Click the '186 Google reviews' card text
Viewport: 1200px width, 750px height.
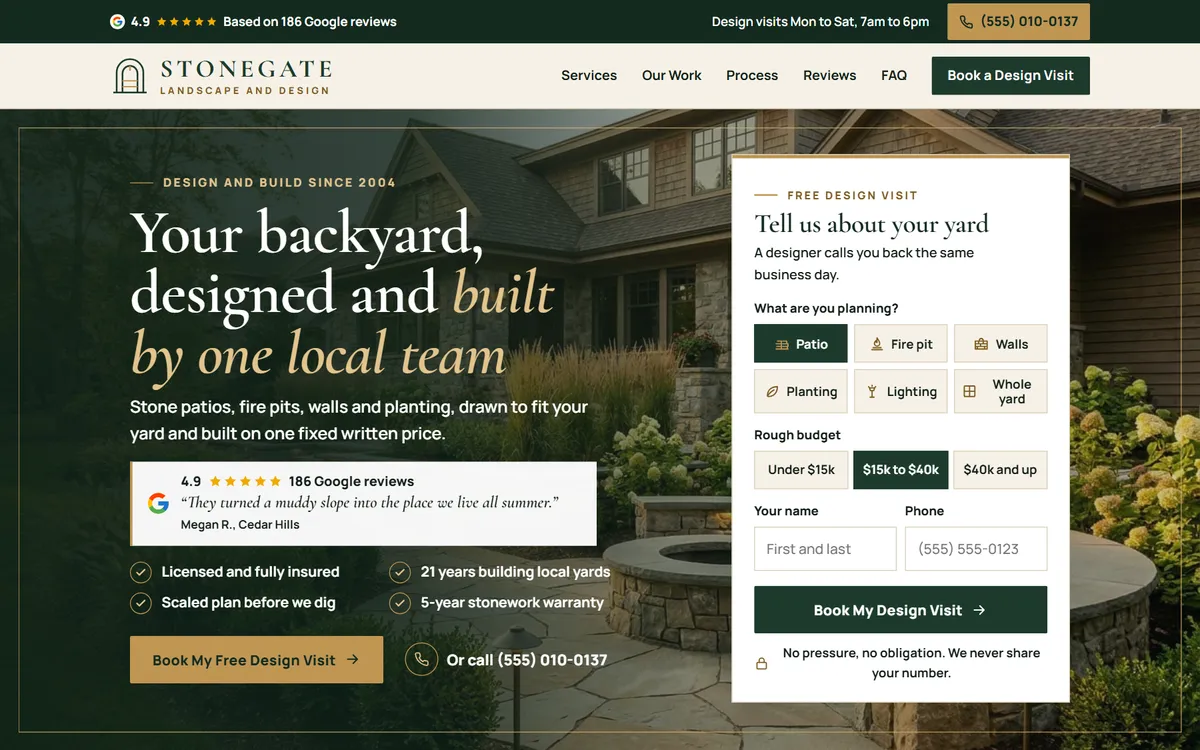pyautogui.click(x=351, y=481)
